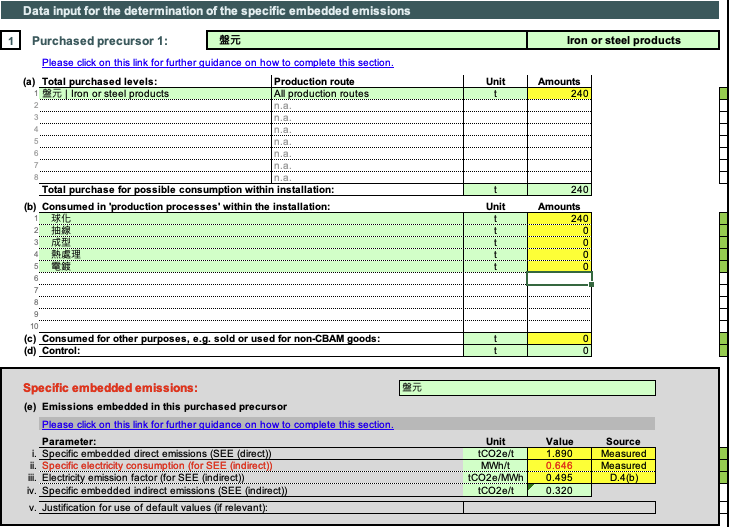The width and height of the screenshot is (732, 527).
Task: Select the amount cell for process 球化
Action: tap(559, 218)
